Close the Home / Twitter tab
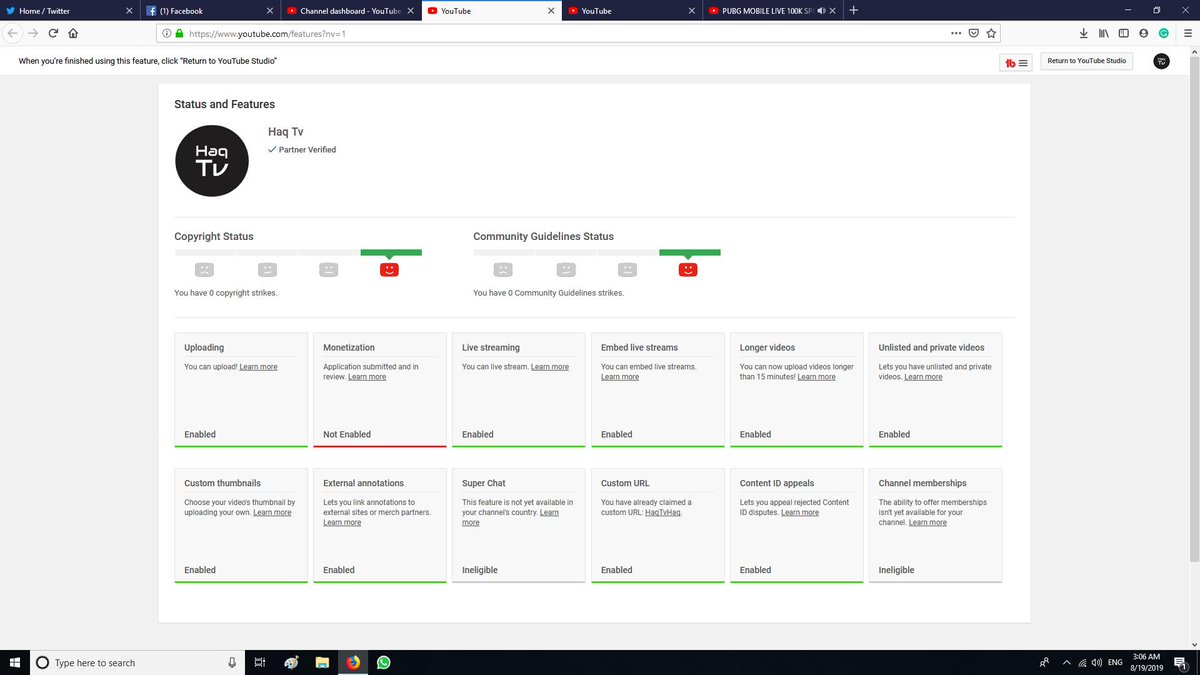The height and width of the screenshot is (675, 1200). click(x=128, y=11)
